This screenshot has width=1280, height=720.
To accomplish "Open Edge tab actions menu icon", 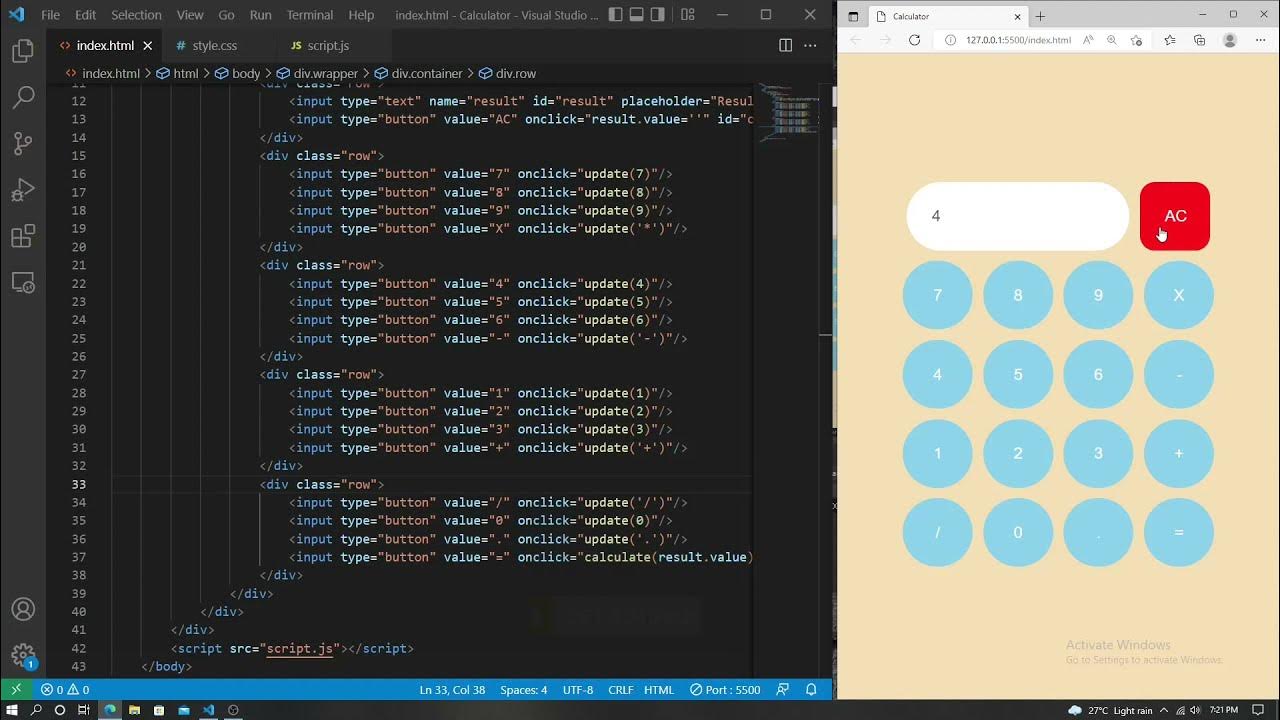I will 853,16.
